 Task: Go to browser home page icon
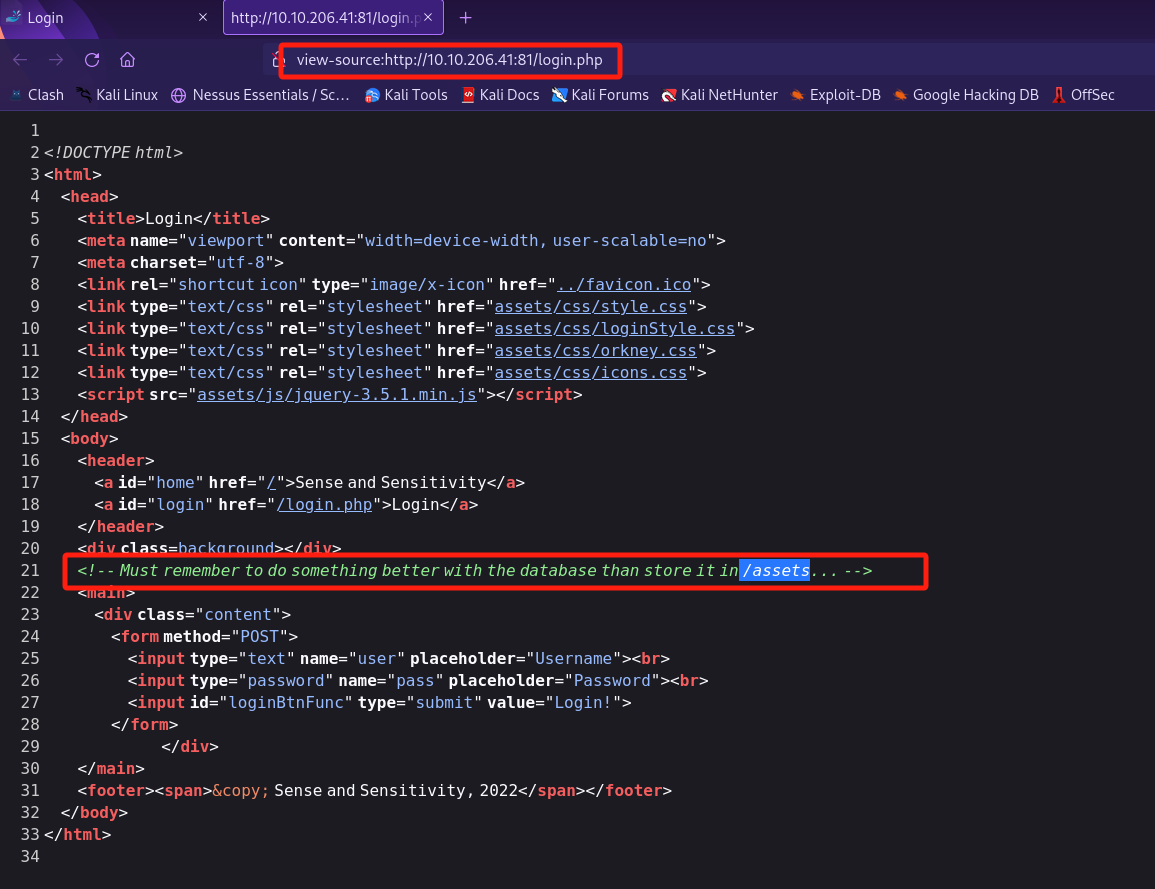(x=127, y=60)
